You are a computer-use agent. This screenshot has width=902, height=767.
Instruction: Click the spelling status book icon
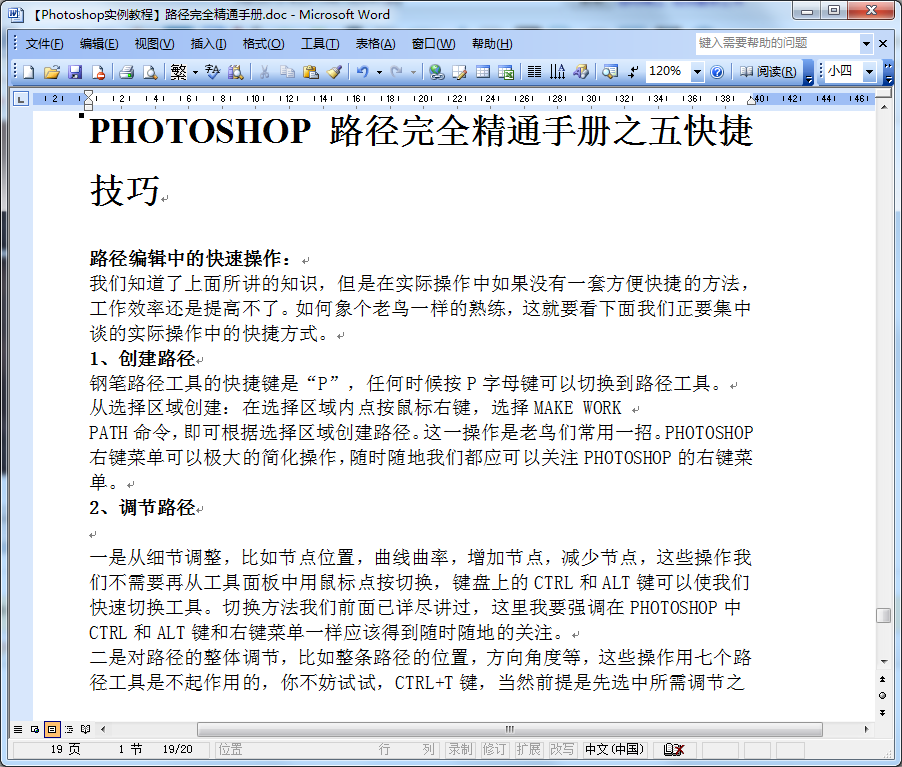[674, 749]
